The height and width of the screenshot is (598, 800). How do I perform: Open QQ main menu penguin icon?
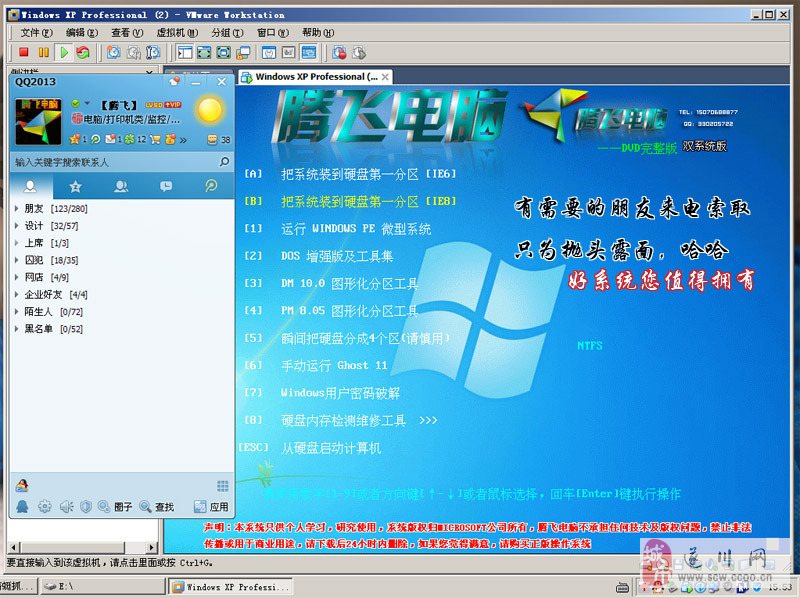(x=22, y=506)
